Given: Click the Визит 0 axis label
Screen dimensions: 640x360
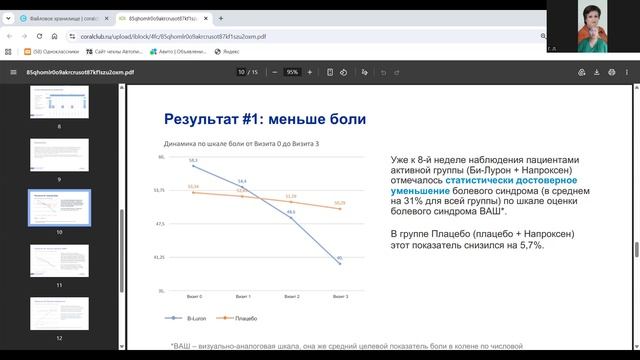Looking at the screenshot, I should point(194,296).
